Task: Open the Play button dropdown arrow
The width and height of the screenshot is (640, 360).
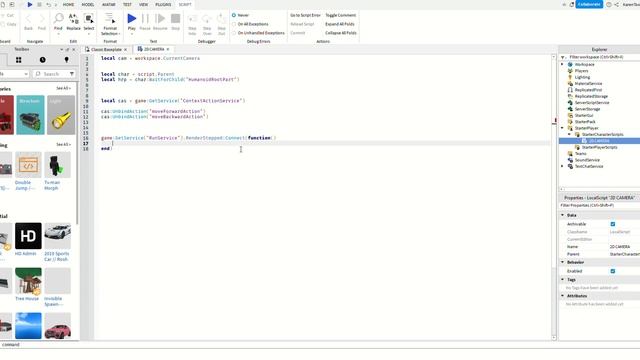Action: (x=131, y=34)
